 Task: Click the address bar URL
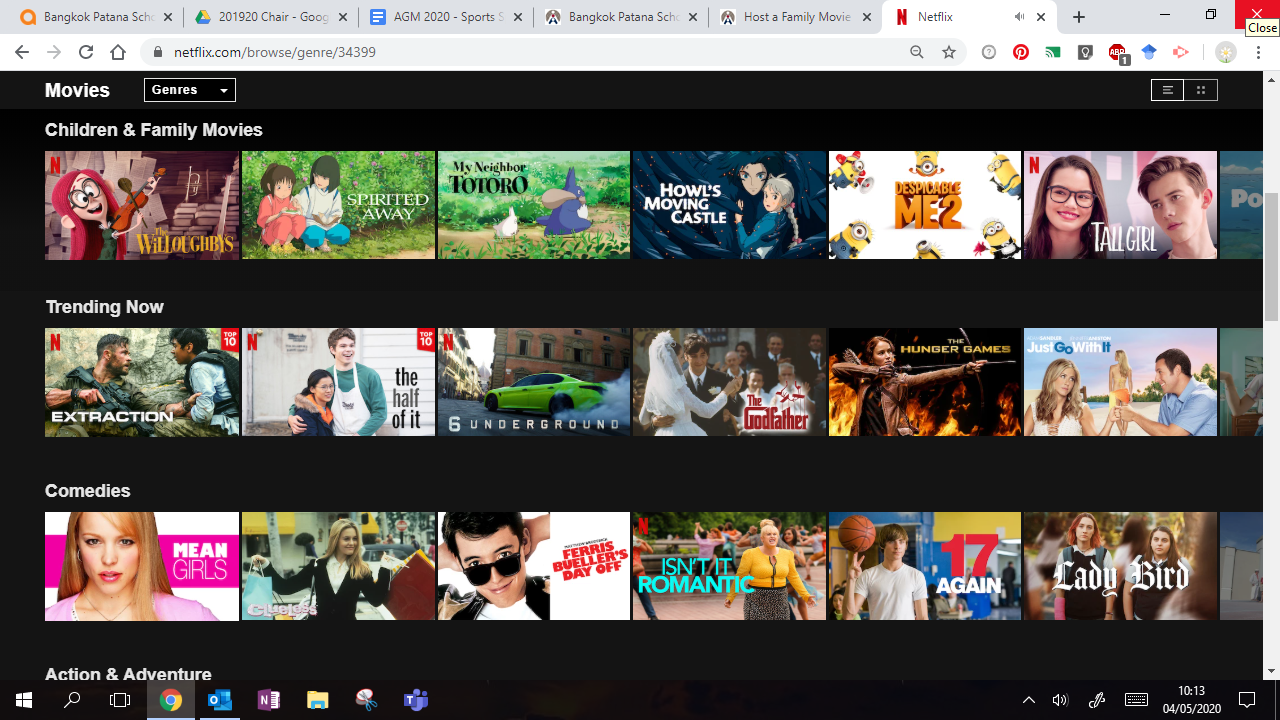(x=275, y=52)
